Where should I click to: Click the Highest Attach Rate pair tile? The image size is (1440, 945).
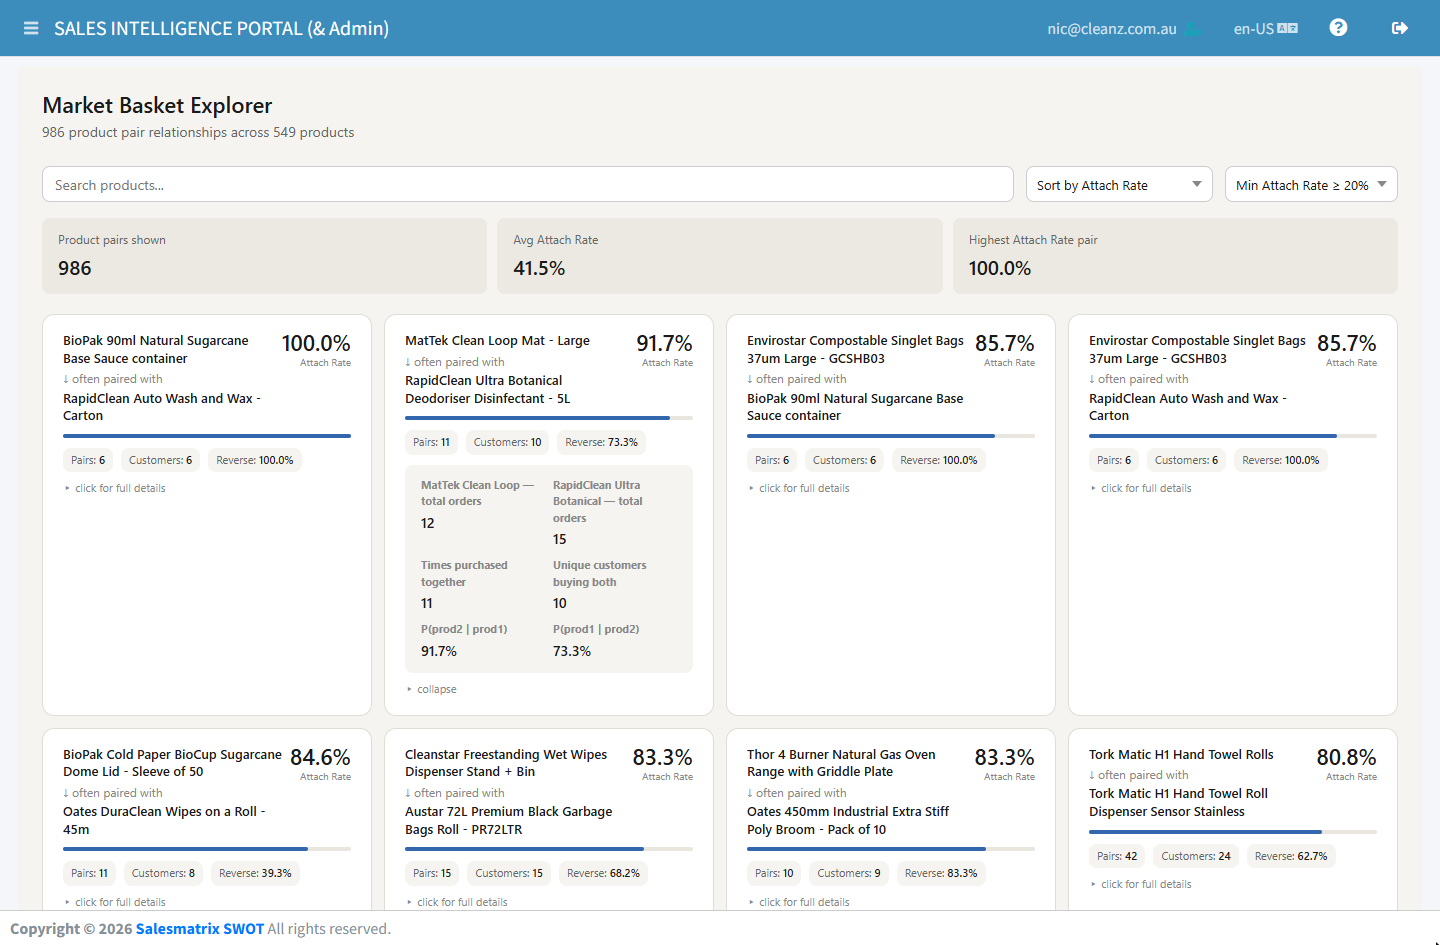coord(1175,256)
